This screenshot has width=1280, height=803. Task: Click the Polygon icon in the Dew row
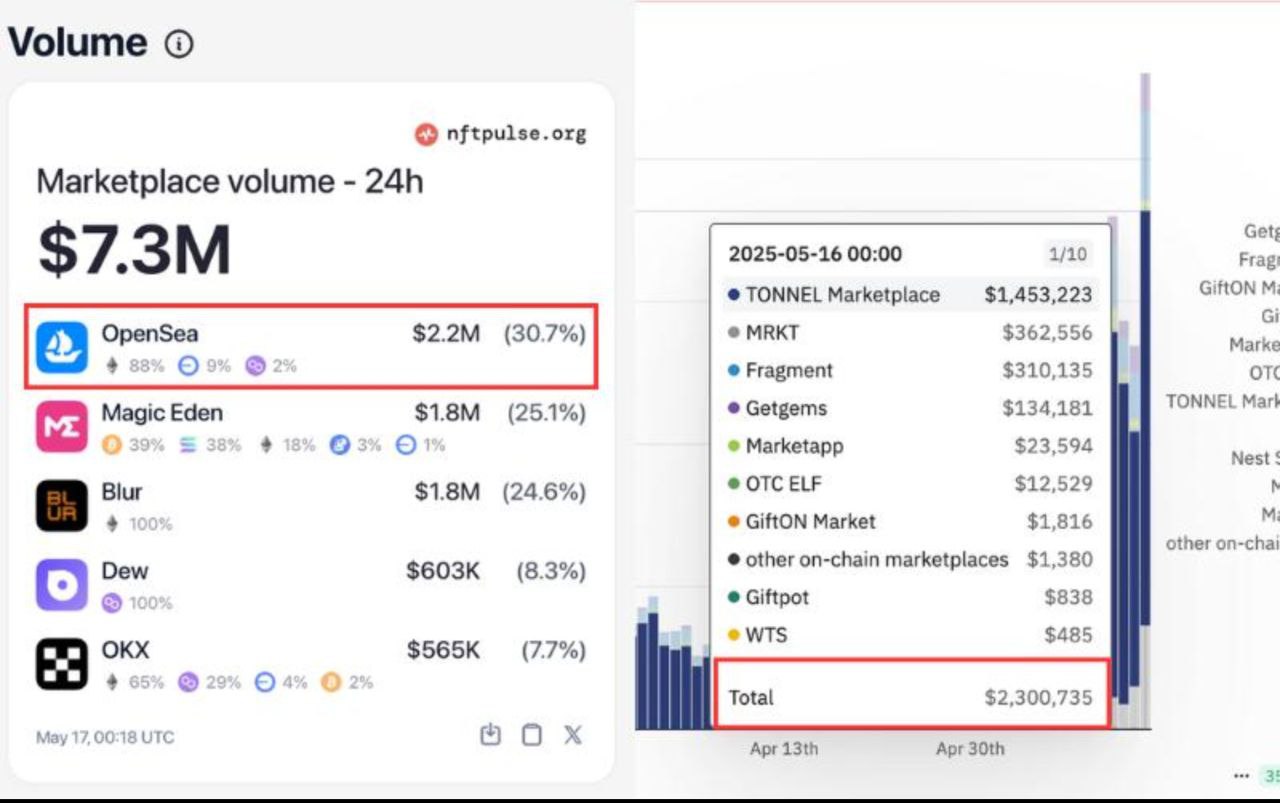(112, 603)
